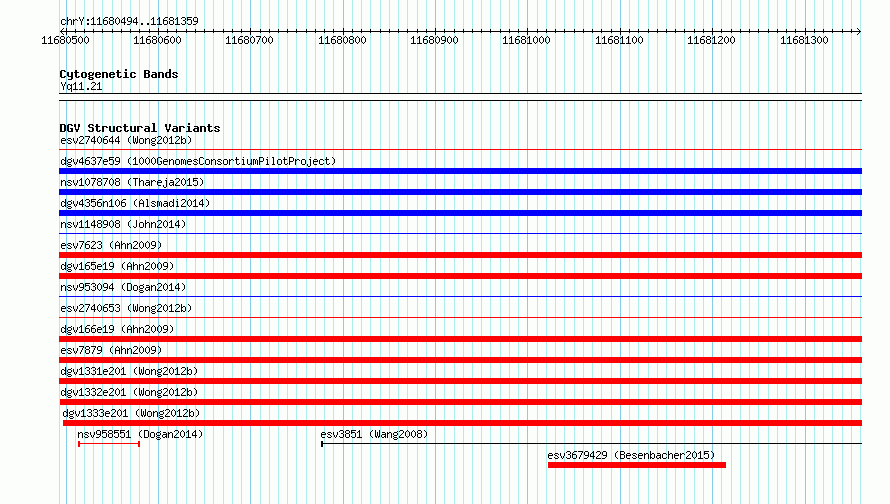The width and height of the screenshot is (890, 504).
Task: Click the dgv165e19 (Ahn2009) label
Action: coord(117,266)
